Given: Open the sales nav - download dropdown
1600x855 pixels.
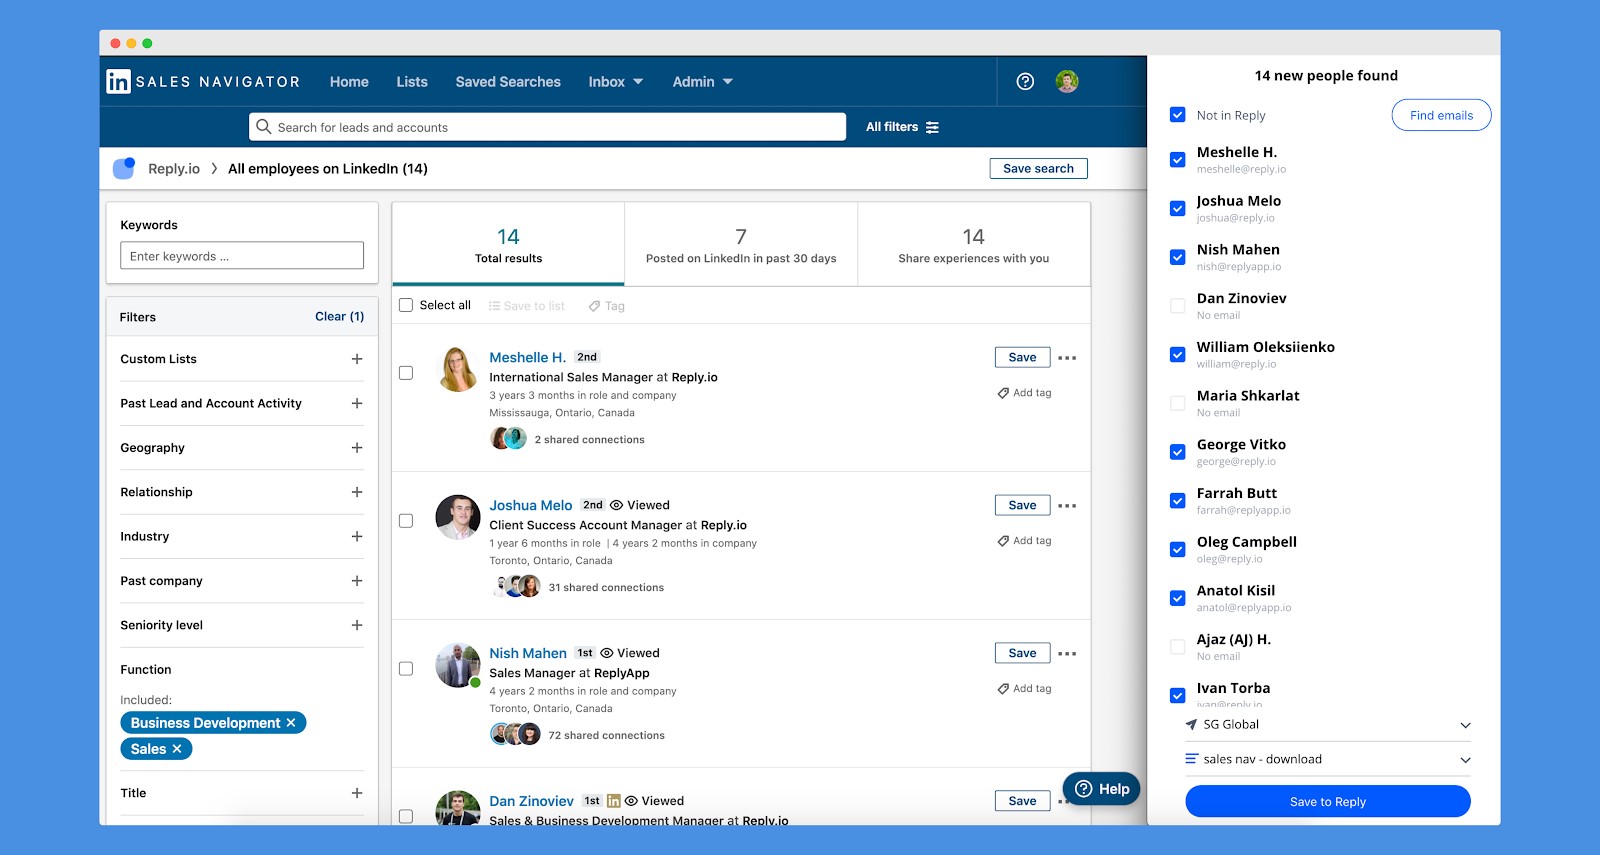Looking at the screenshot, I should click(x=1328, y=759).
